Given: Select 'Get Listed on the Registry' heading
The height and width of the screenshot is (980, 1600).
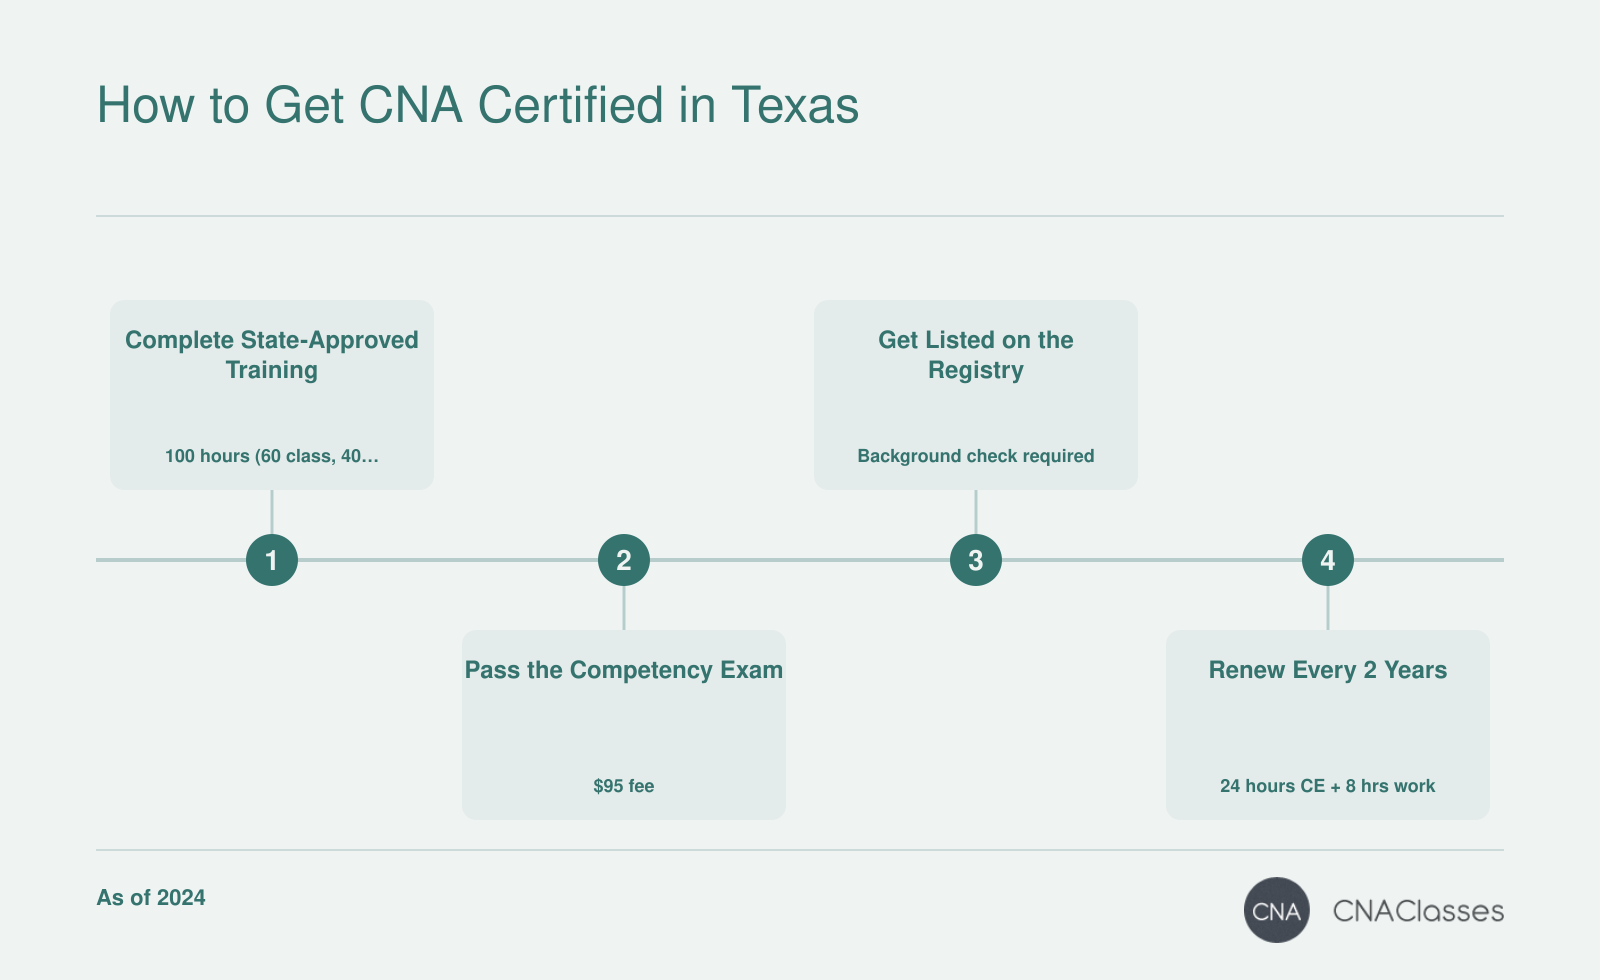Looking at the screenshot, I should tap(976, 355).
